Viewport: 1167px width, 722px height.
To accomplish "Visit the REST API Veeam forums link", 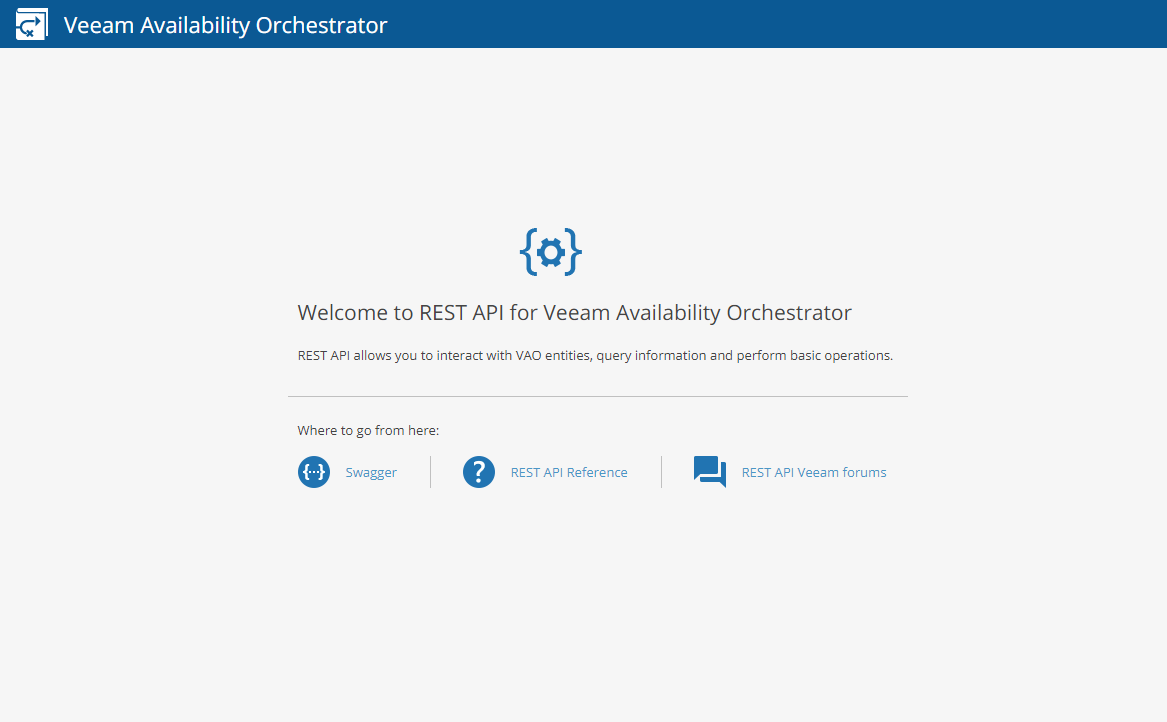I will point(813,473).
